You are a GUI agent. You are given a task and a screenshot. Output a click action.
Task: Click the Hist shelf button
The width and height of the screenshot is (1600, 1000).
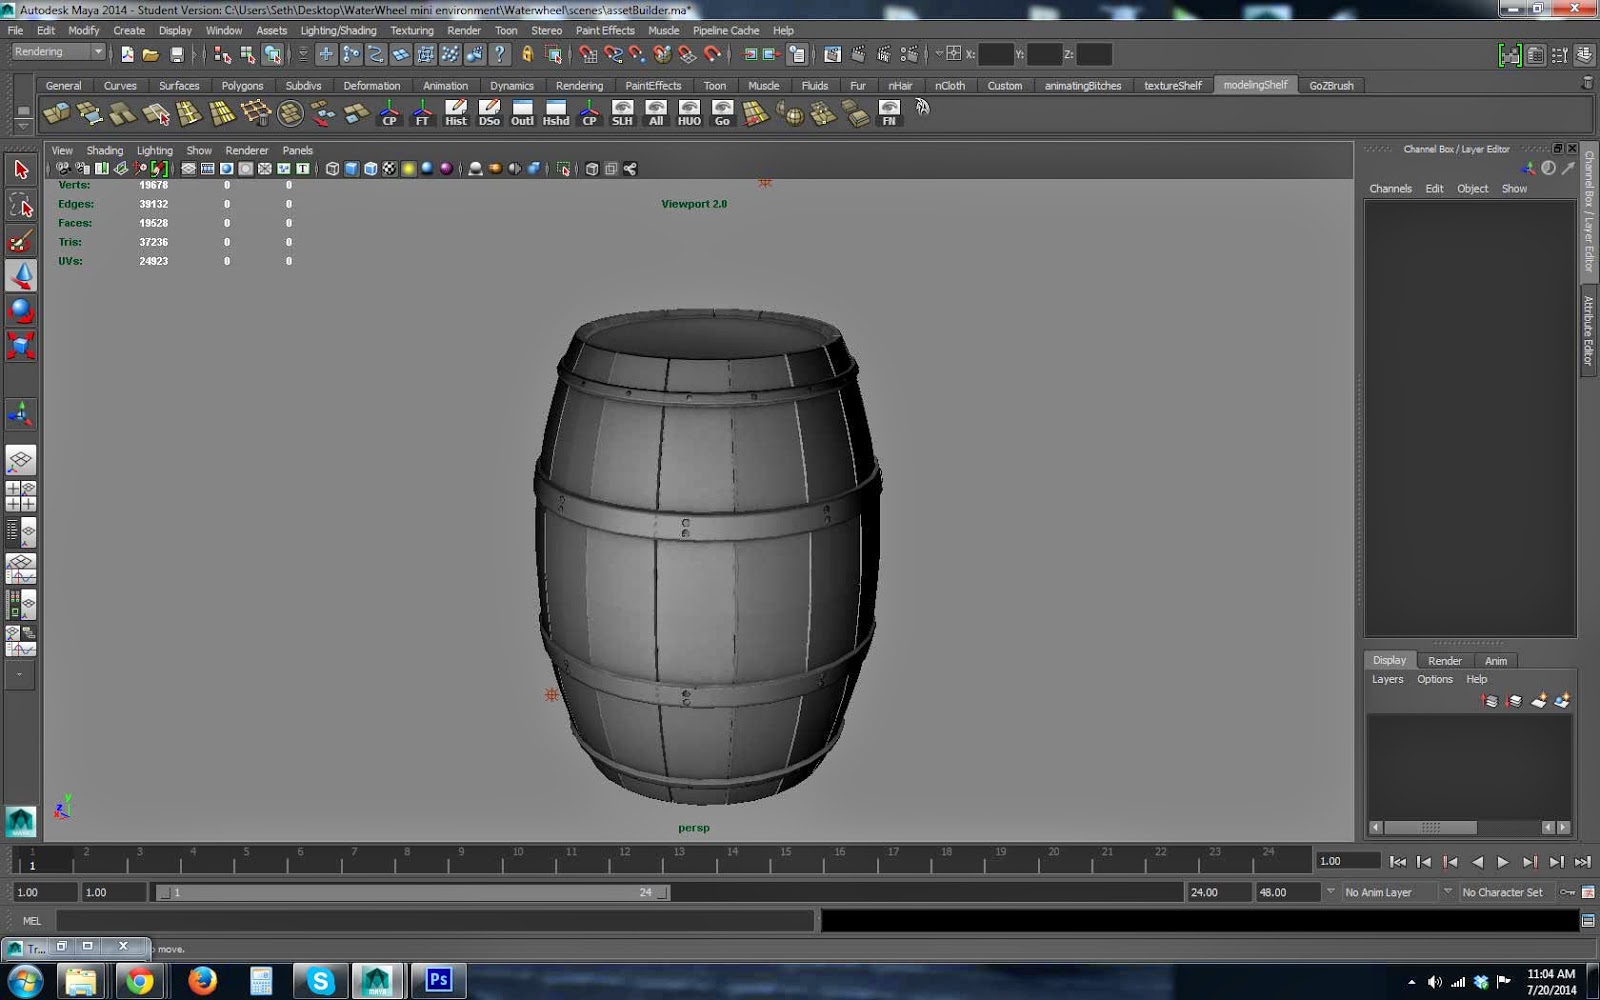(456, 112)
